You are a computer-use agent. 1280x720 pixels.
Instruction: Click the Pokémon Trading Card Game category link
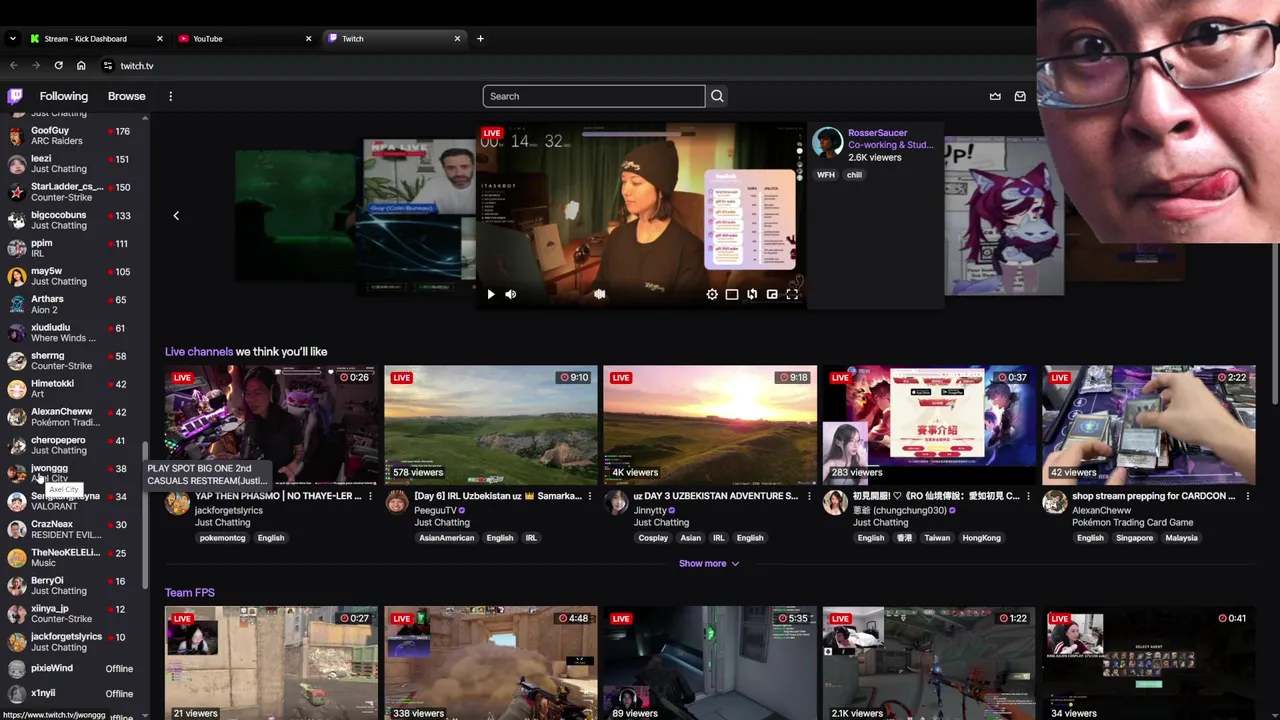point(1132,523)
